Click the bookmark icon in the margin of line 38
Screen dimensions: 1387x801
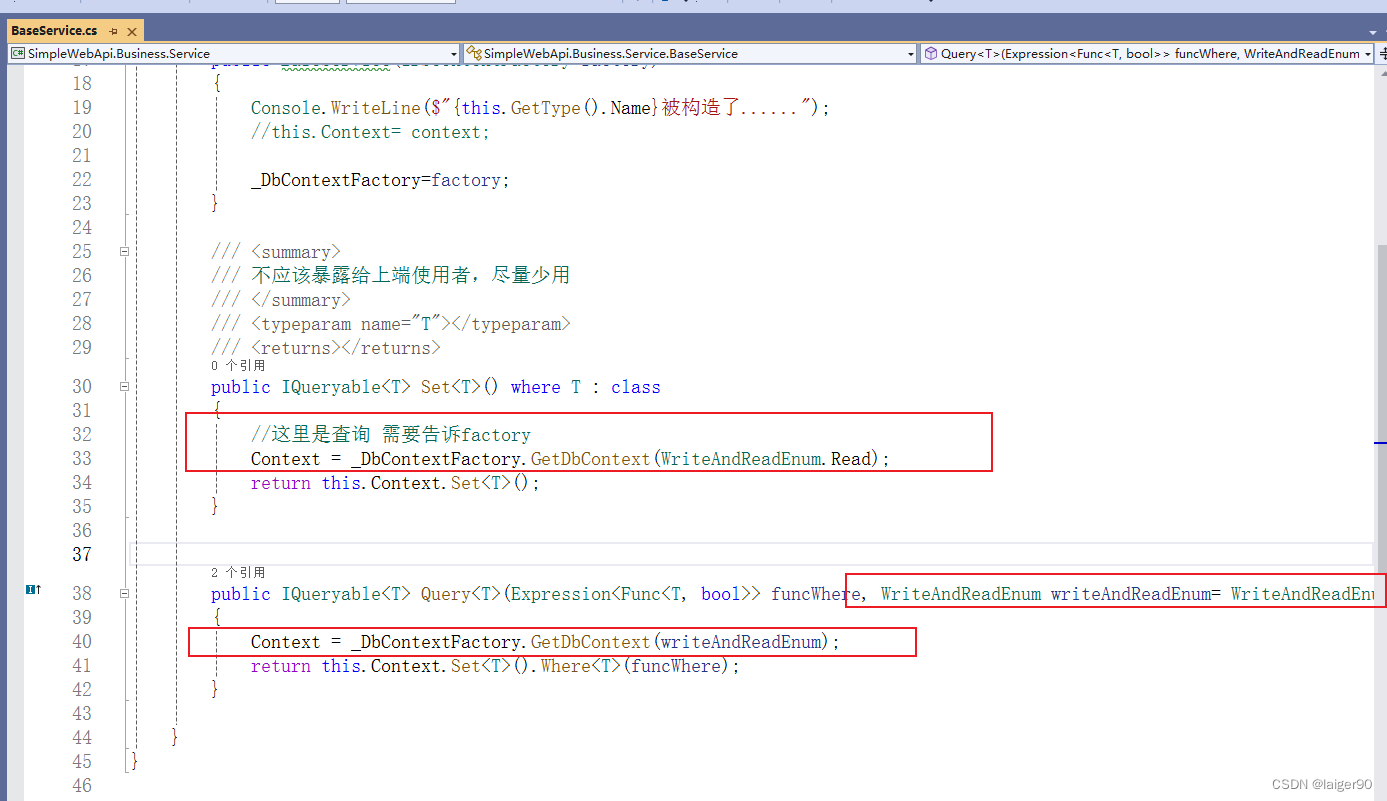33,592
